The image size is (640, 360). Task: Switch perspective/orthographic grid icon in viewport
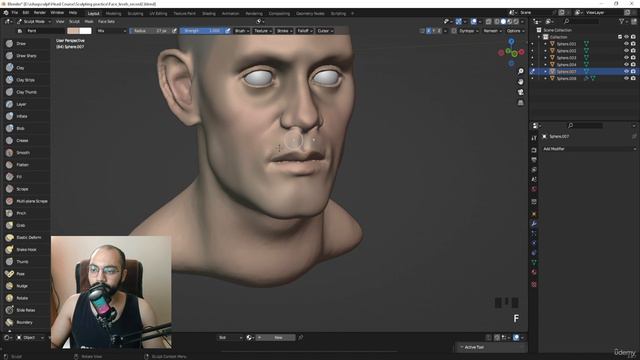[x=521, y=102]
